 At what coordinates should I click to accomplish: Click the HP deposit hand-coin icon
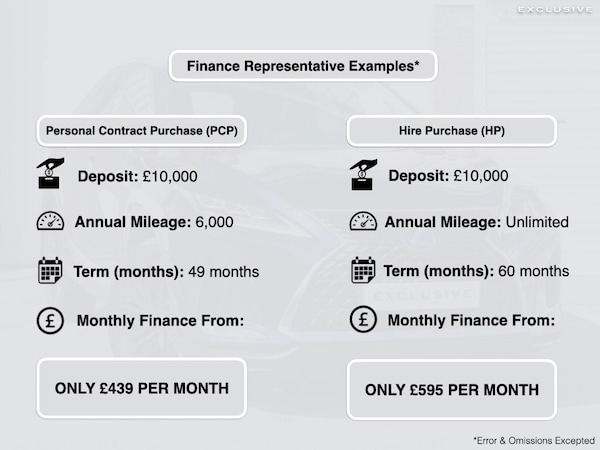click(x=363, y=172)
